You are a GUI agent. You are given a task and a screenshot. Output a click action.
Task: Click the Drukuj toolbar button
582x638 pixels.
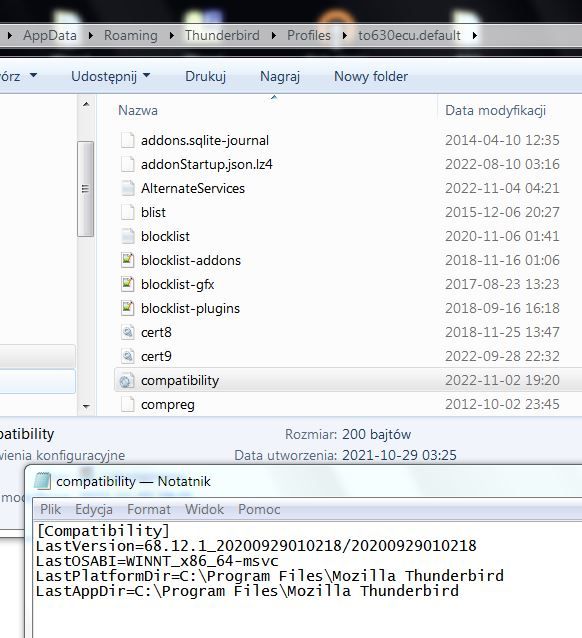click(206, 76)
